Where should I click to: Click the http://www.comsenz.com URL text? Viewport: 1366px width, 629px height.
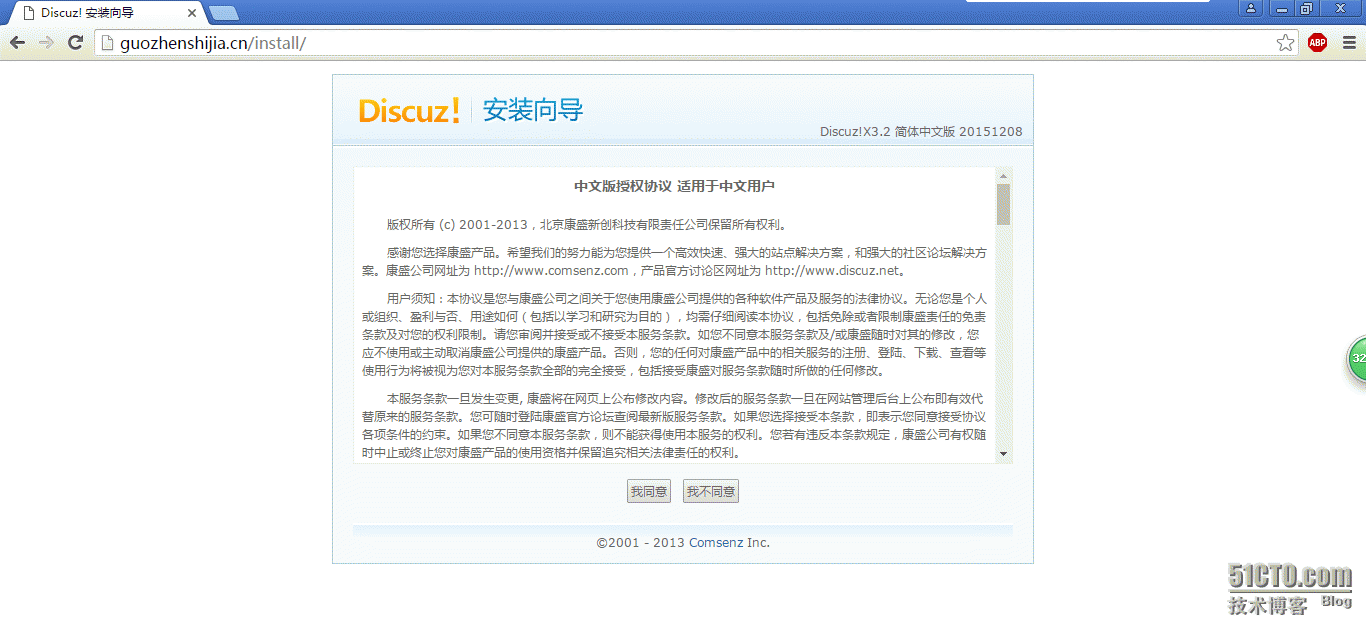[551, 270]
